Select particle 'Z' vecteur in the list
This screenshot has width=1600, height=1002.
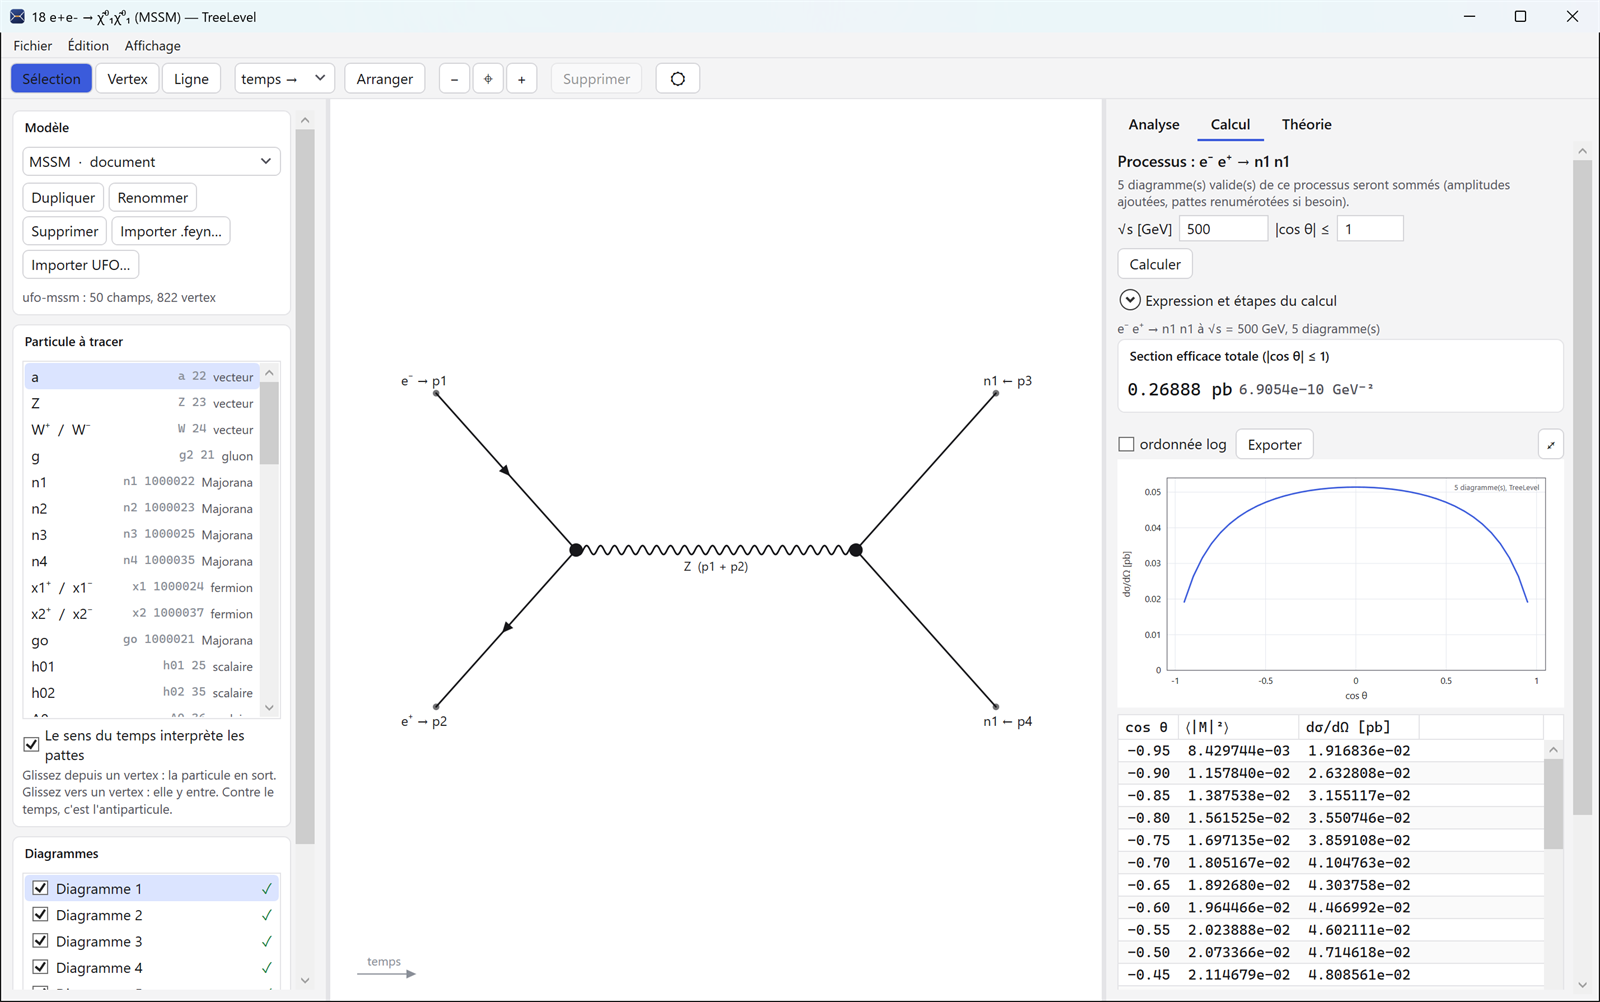pos(142,403)
